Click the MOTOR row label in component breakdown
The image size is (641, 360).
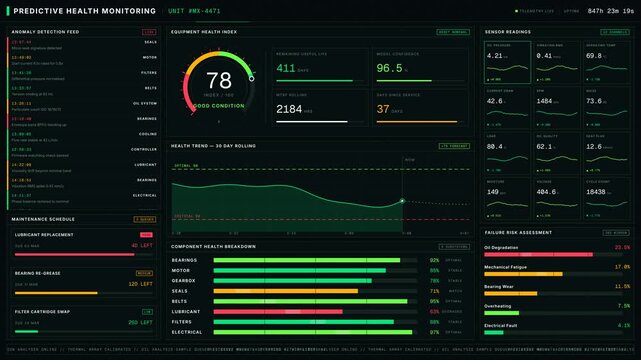coord(181,271)
